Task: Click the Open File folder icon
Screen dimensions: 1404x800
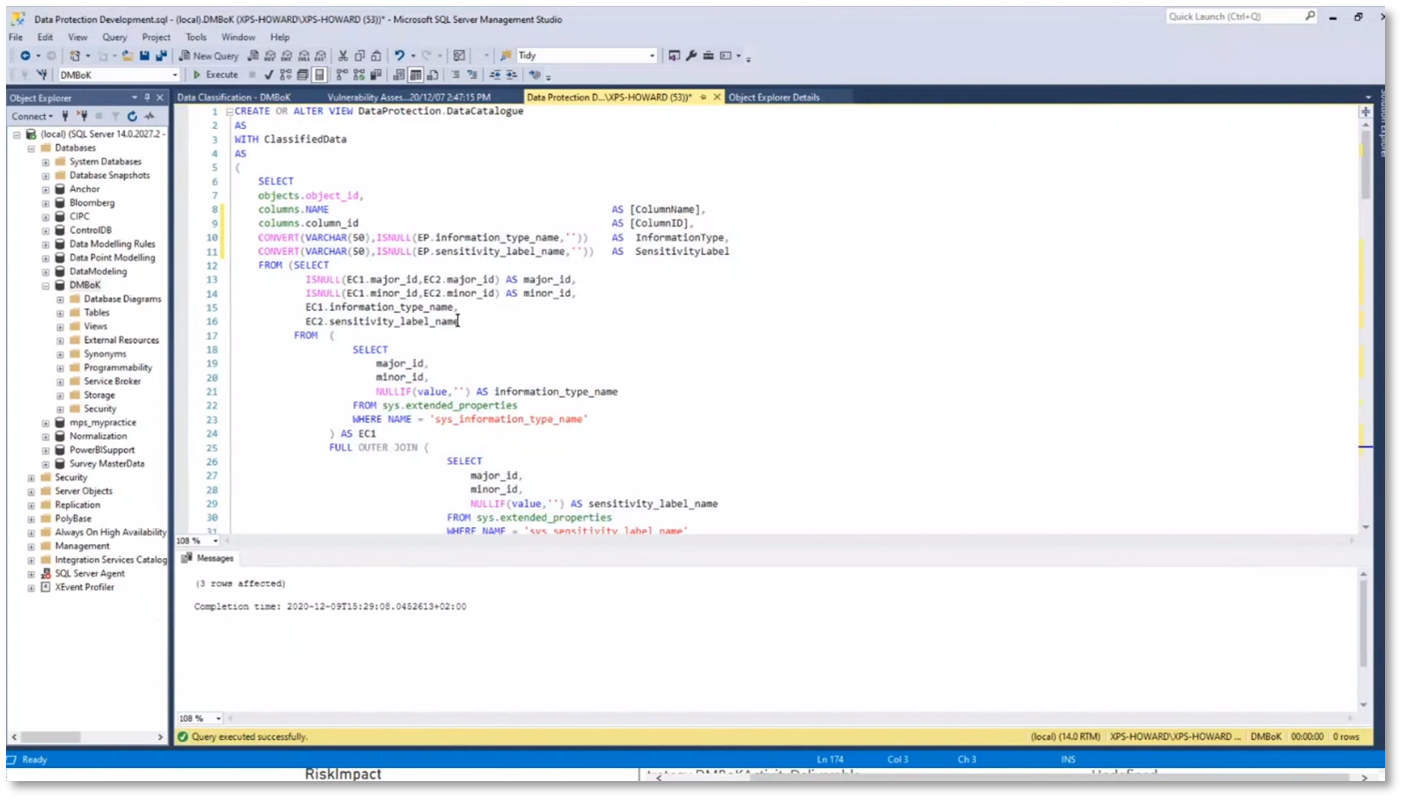Action: point(128,56)
